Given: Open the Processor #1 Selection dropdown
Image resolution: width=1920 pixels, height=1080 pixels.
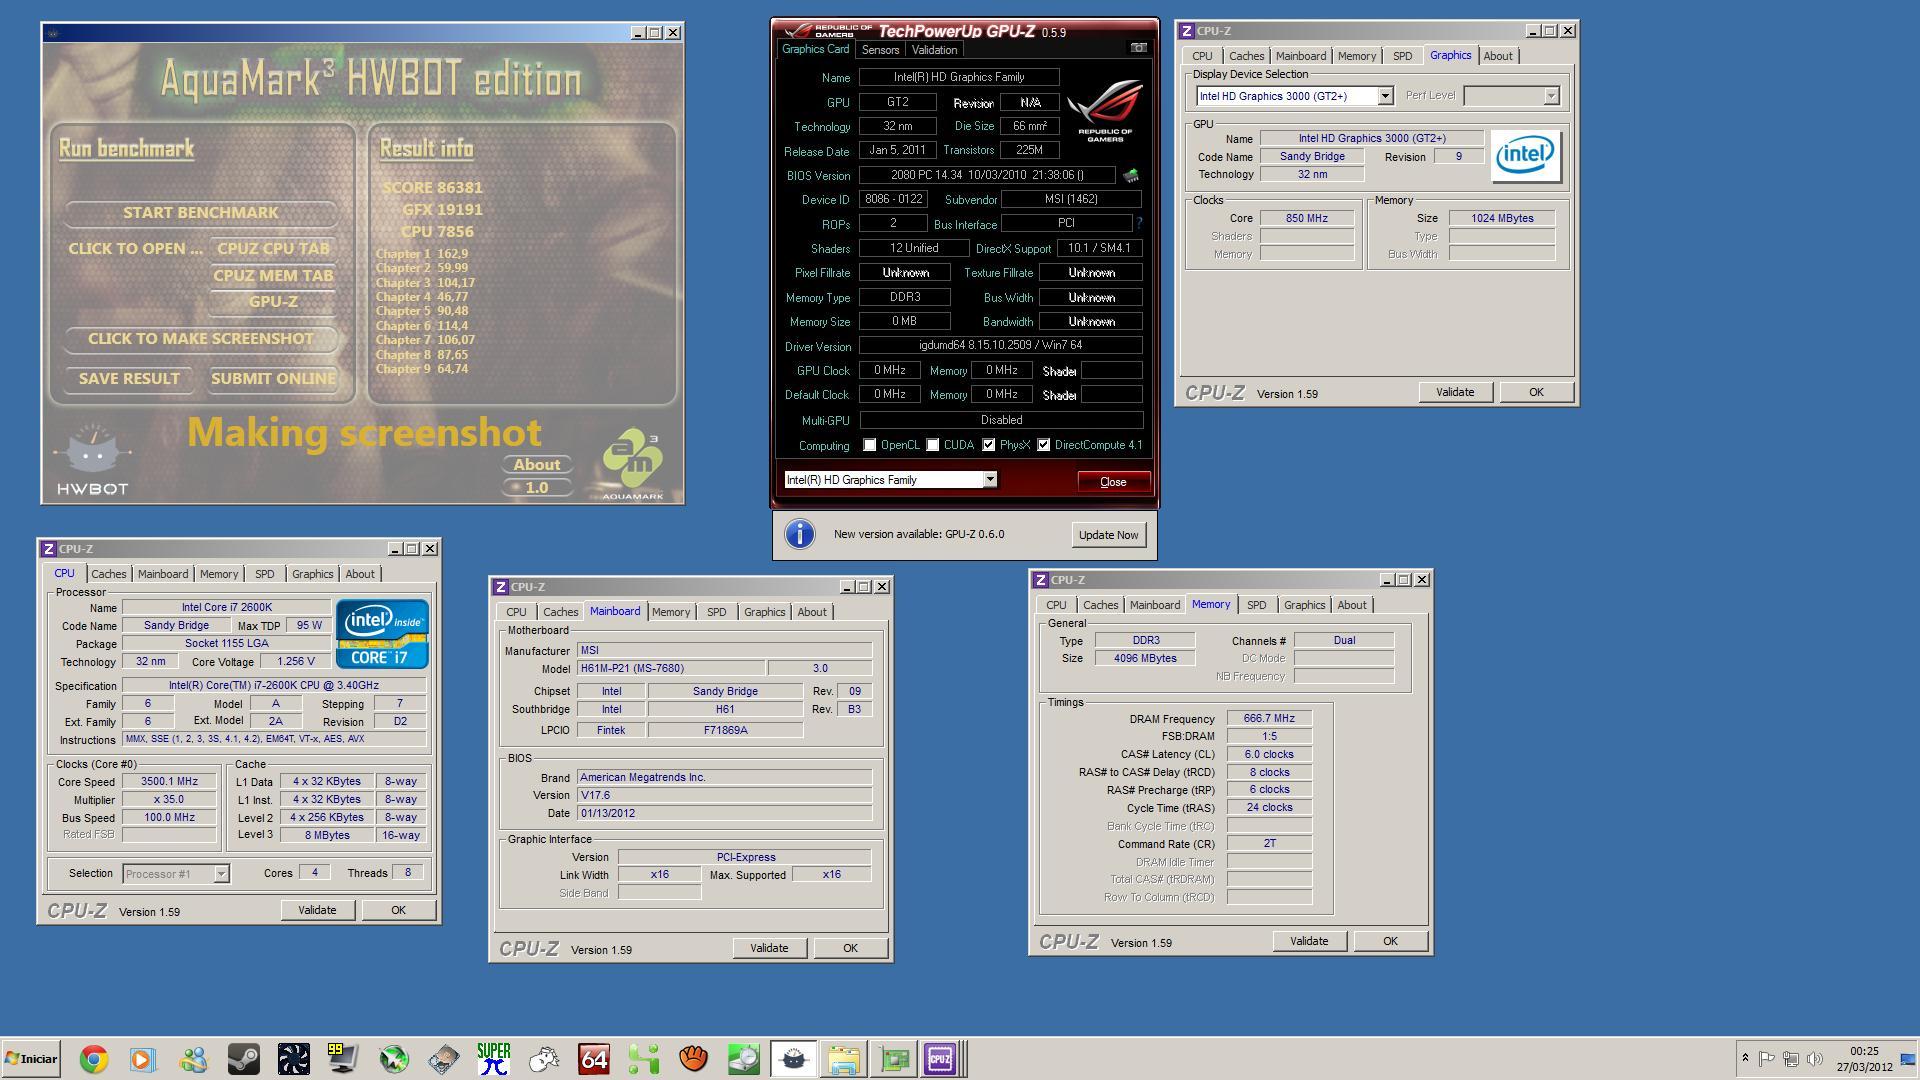Looking at the screenshot, I should click(x=221, y=874).
